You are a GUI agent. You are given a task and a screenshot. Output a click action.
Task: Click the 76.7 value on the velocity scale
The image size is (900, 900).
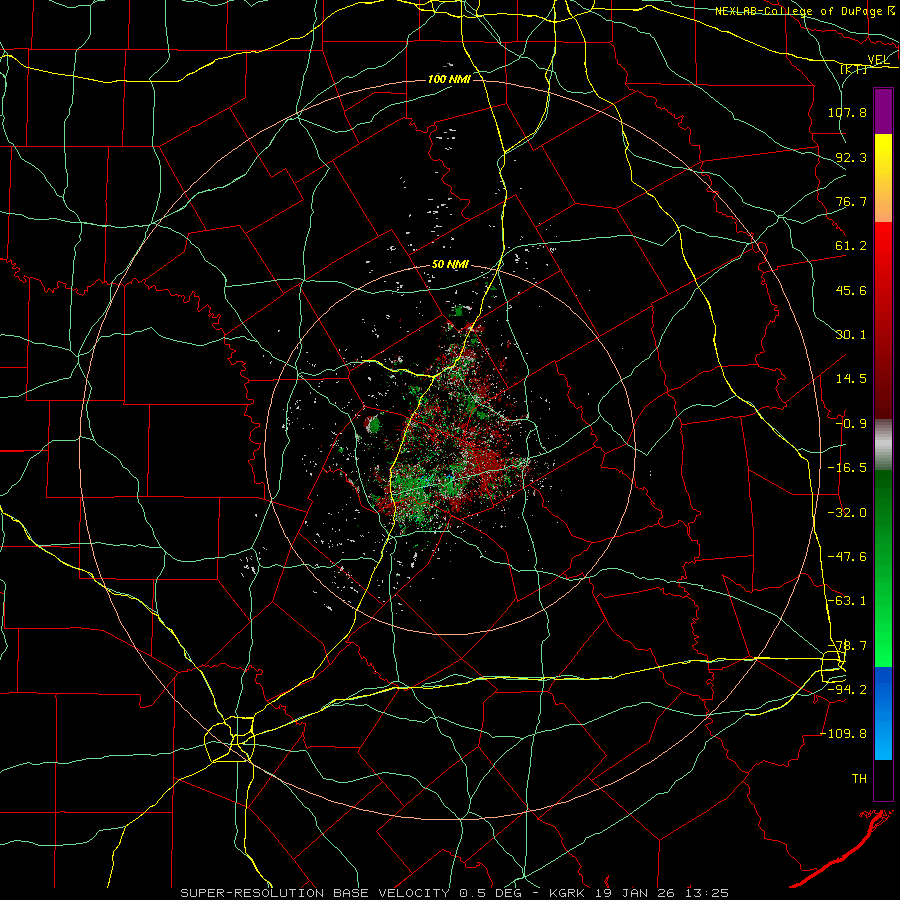[851, 201]
